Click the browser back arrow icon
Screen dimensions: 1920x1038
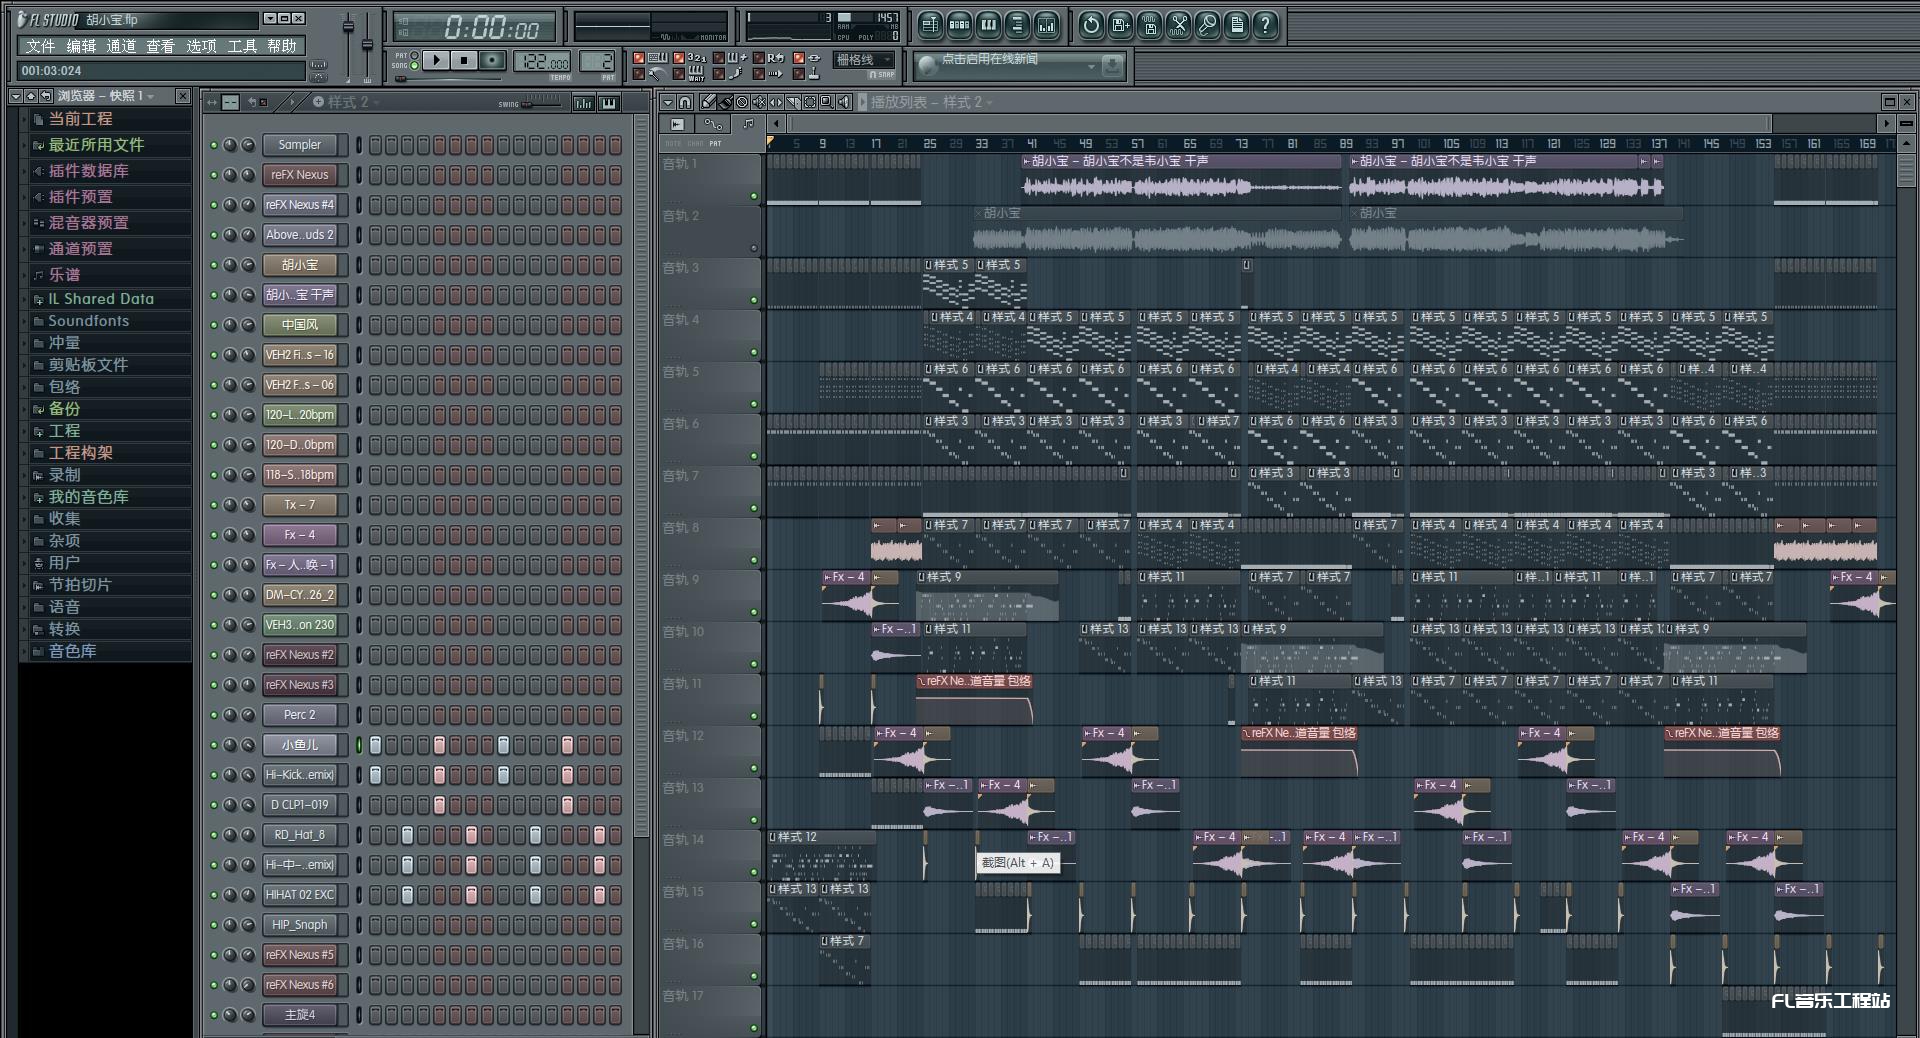[46, 96]
